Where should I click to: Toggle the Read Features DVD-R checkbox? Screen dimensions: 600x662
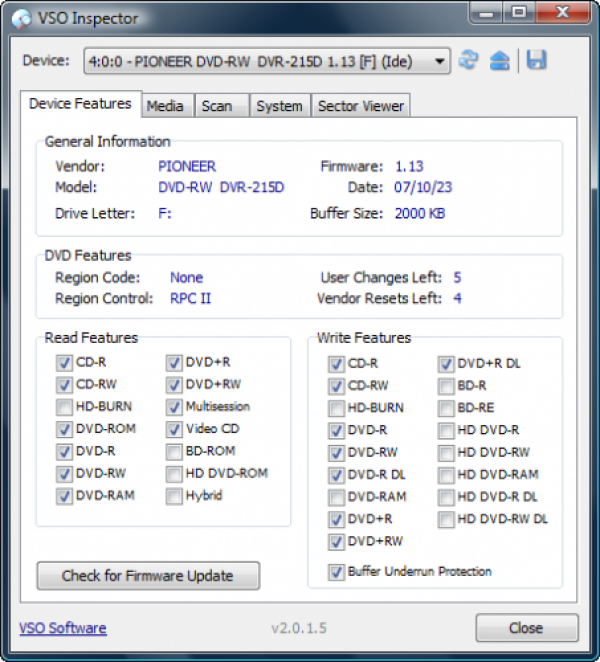click(64, 452)
